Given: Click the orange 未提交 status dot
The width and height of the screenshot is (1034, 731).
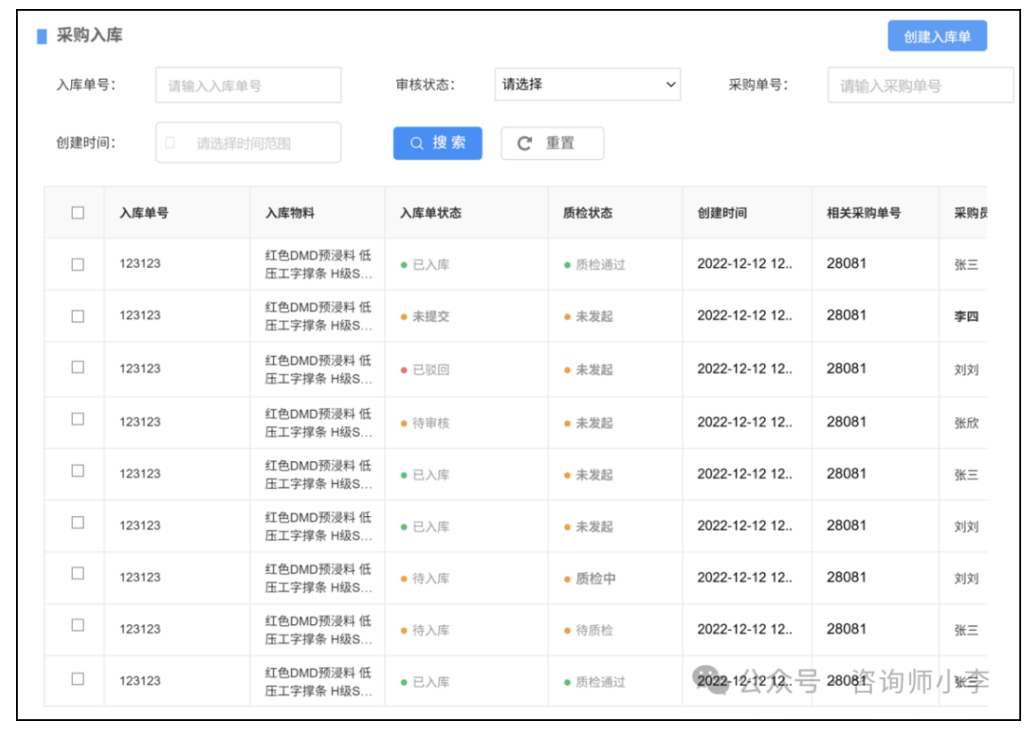Looking at the screenshot, I should pos(404,317).
